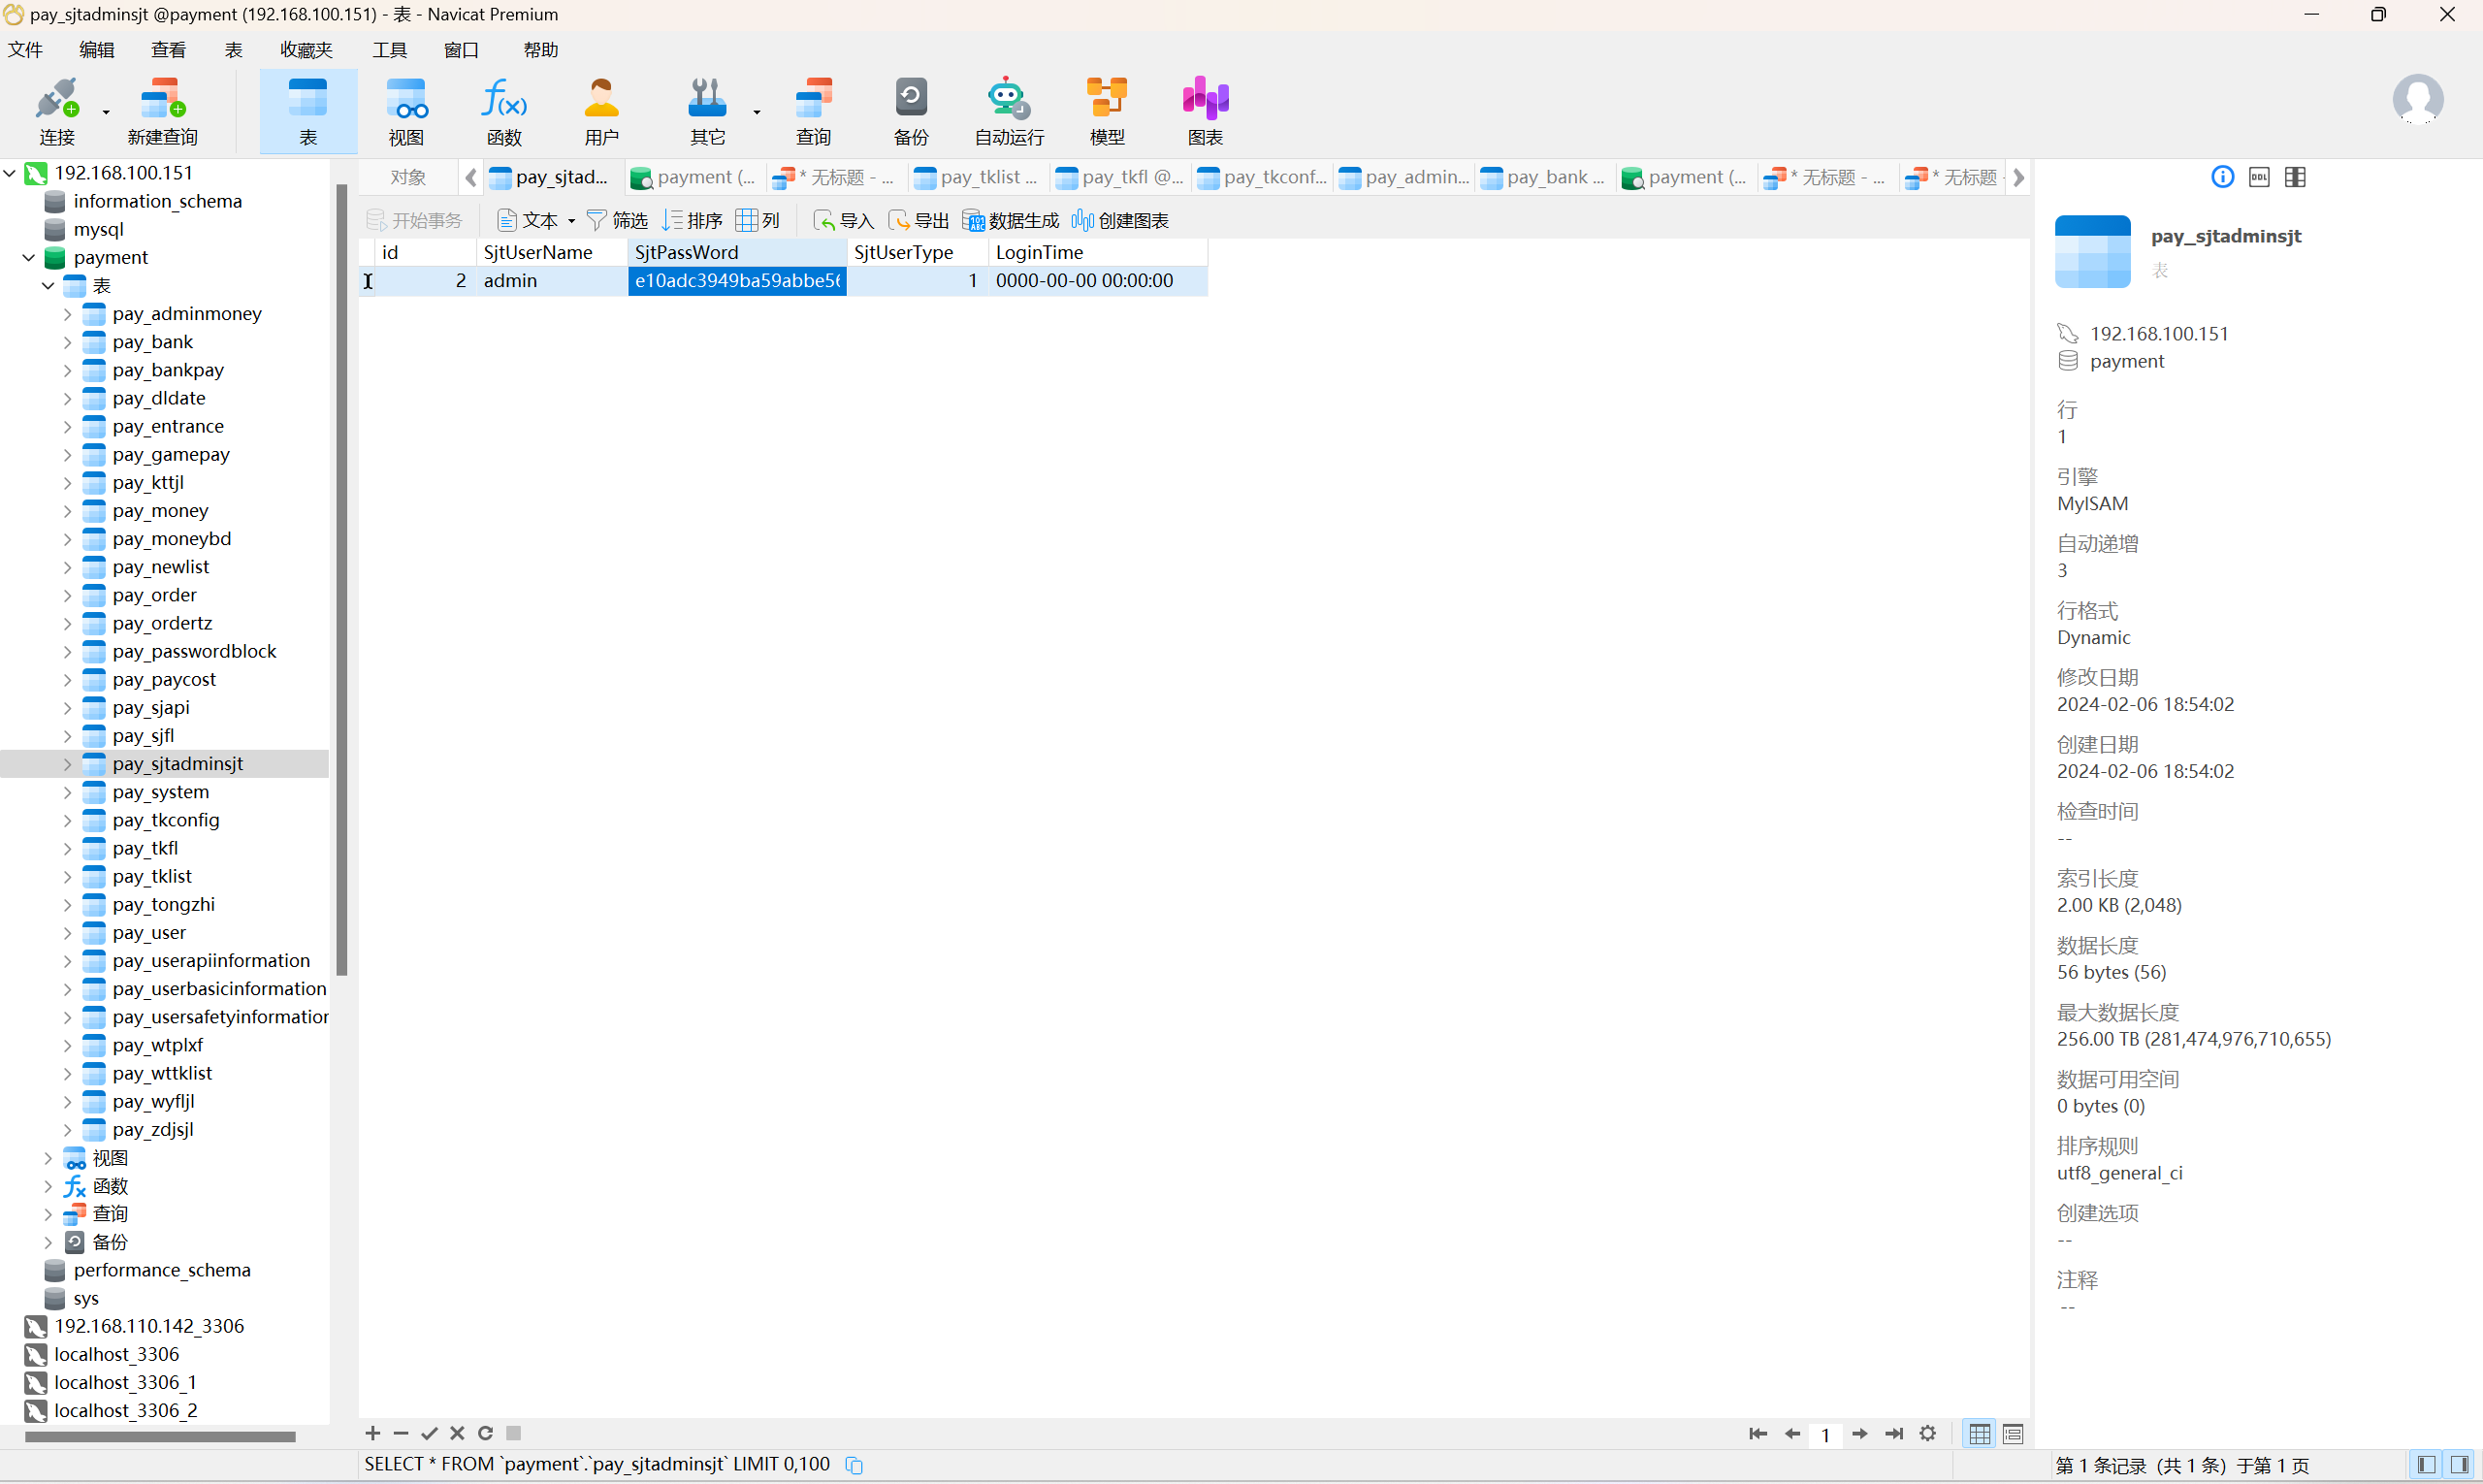Click the 连接 (Connection) toolbar icon
Image resolution: width=2483 pixels, height=1484 pixels.
pyautogui.click(x=57, y=111)
